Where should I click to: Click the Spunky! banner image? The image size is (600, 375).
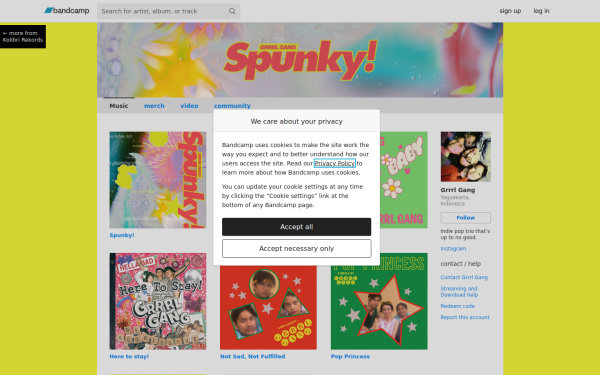pos(300,60)
